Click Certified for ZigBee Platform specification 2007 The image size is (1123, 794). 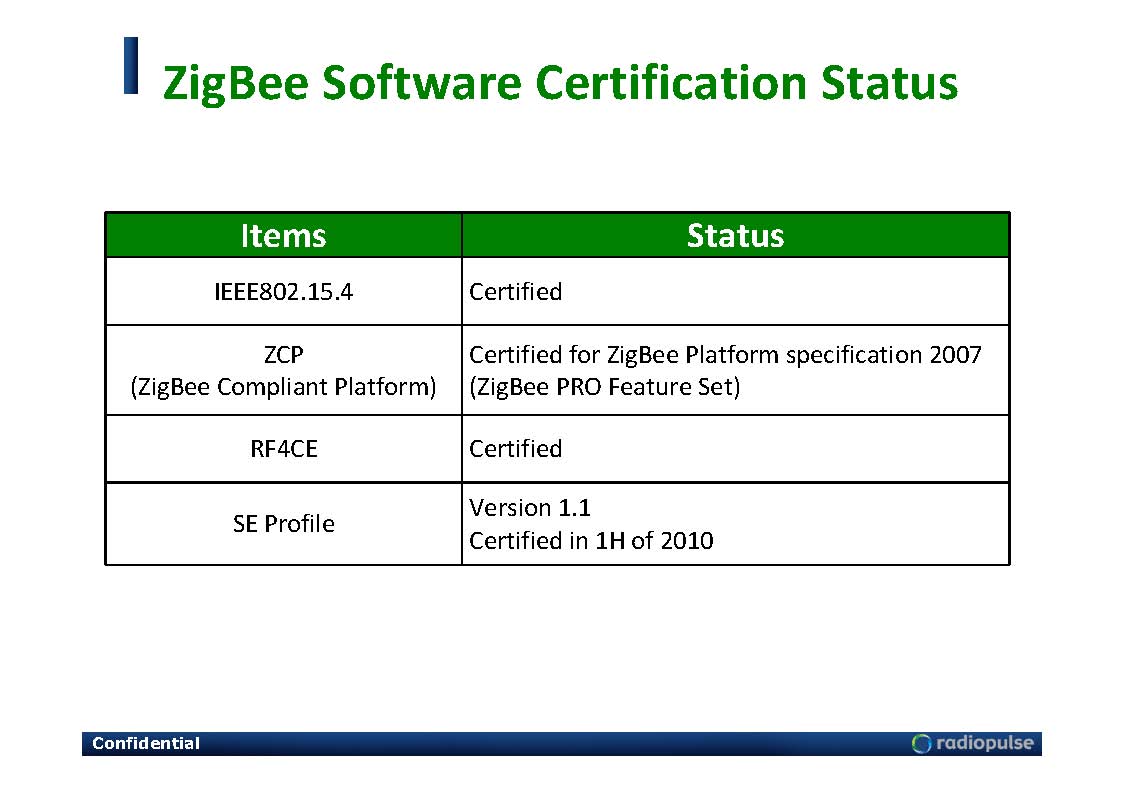[725, 355]
